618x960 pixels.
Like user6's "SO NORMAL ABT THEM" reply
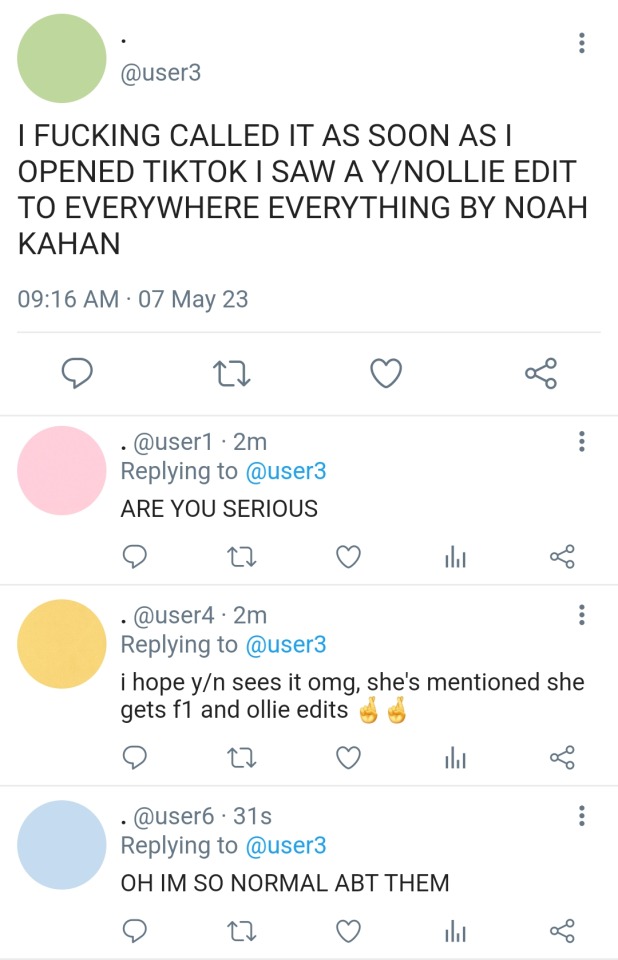coord(347,931)
